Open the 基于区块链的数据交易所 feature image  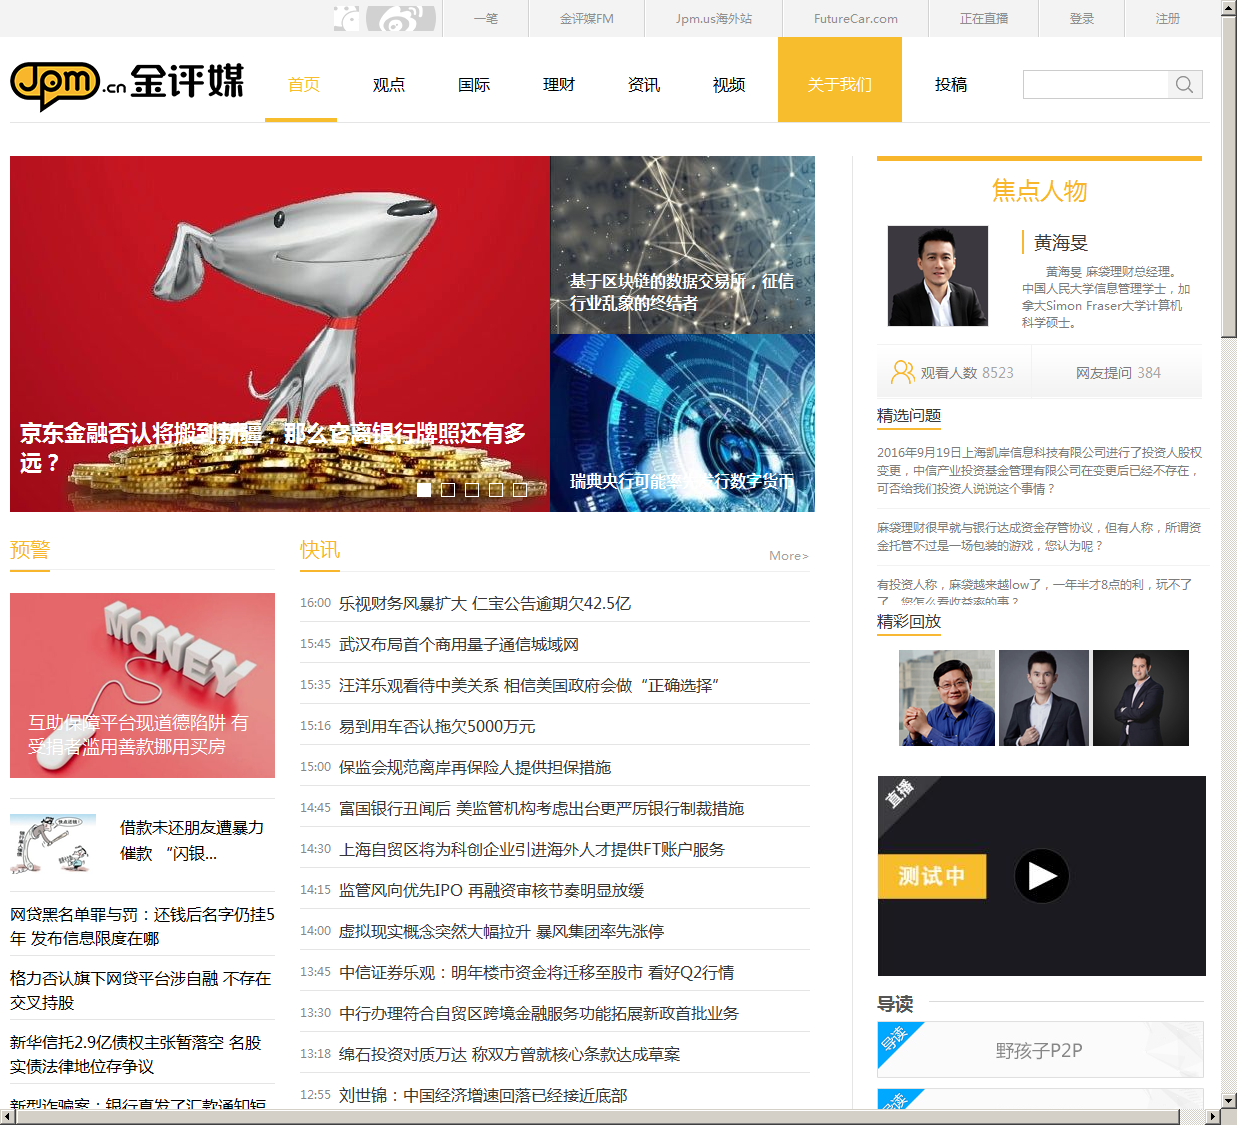click(682, 244)
